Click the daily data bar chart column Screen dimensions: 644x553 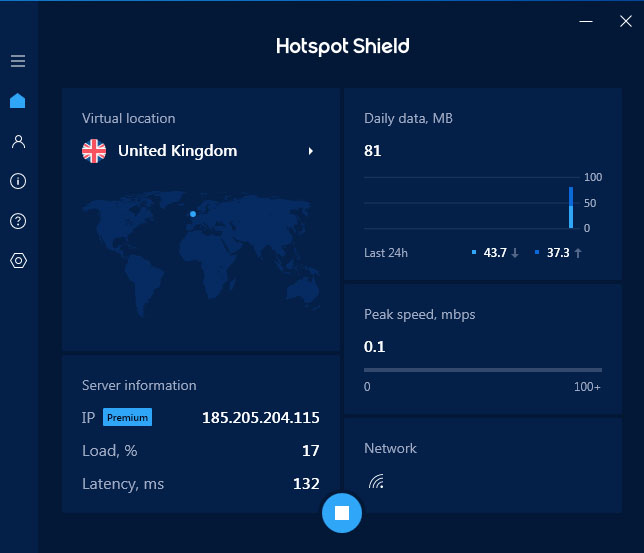(571, 207)
